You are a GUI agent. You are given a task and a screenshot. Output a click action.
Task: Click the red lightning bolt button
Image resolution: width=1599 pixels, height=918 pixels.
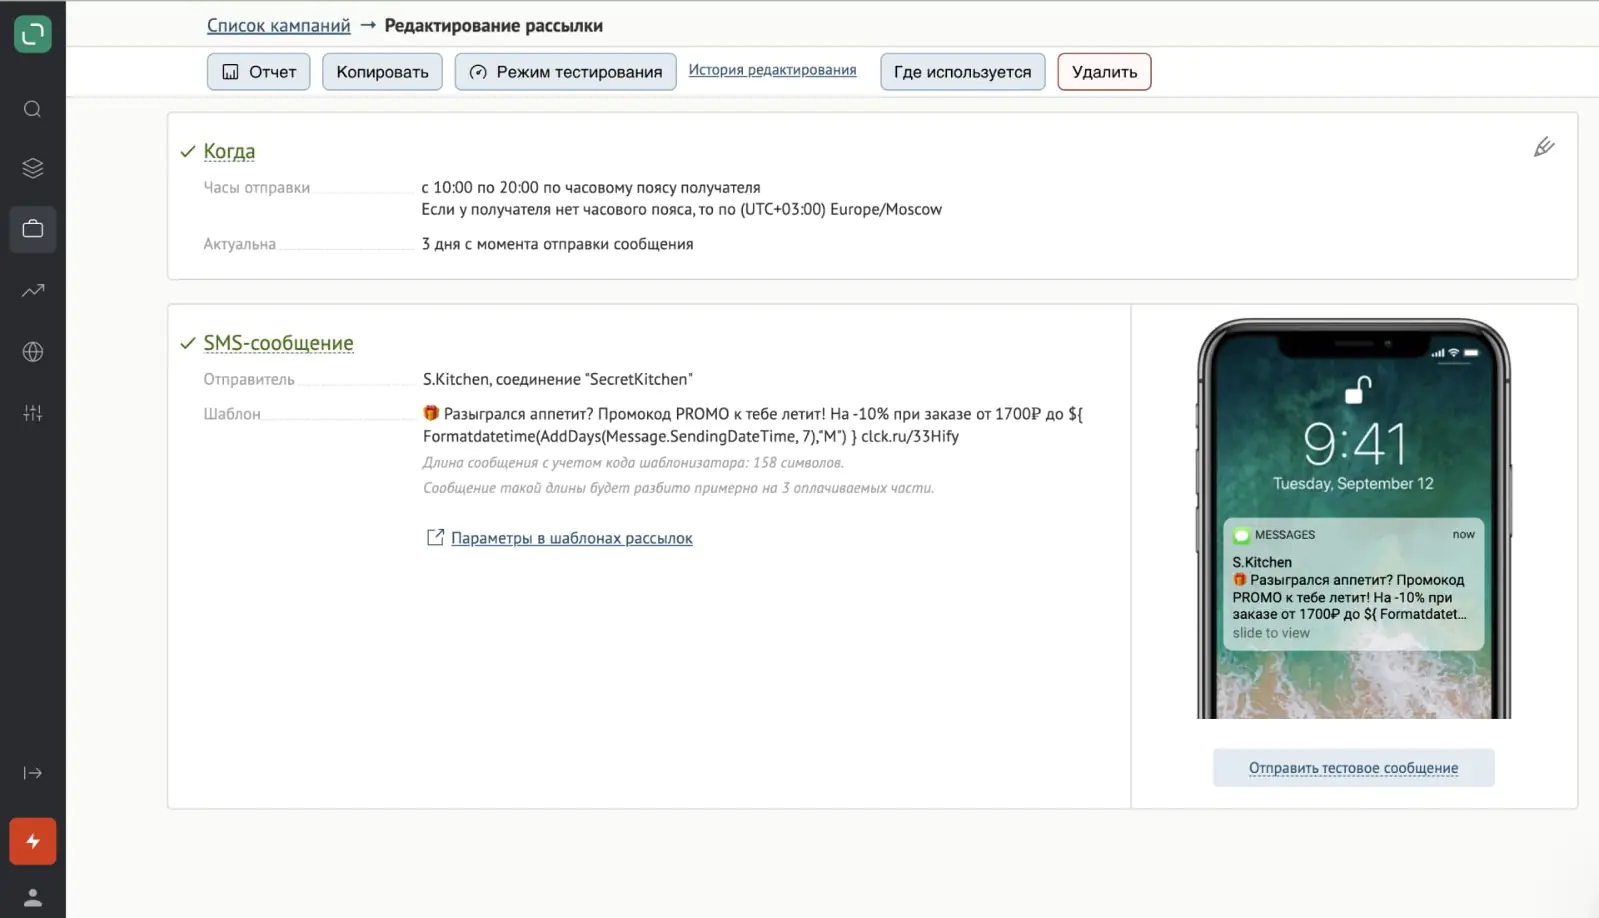tap(32, 841)
